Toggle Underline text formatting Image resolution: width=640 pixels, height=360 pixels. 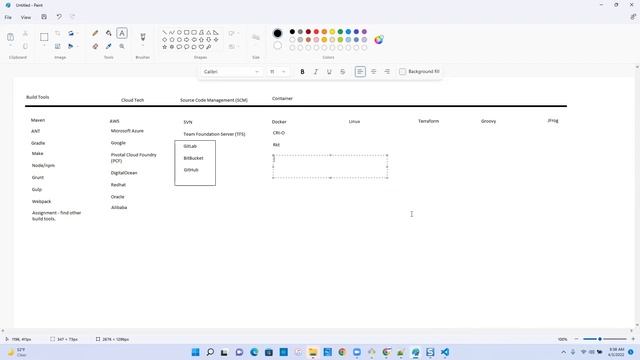[x=329, y=71]
